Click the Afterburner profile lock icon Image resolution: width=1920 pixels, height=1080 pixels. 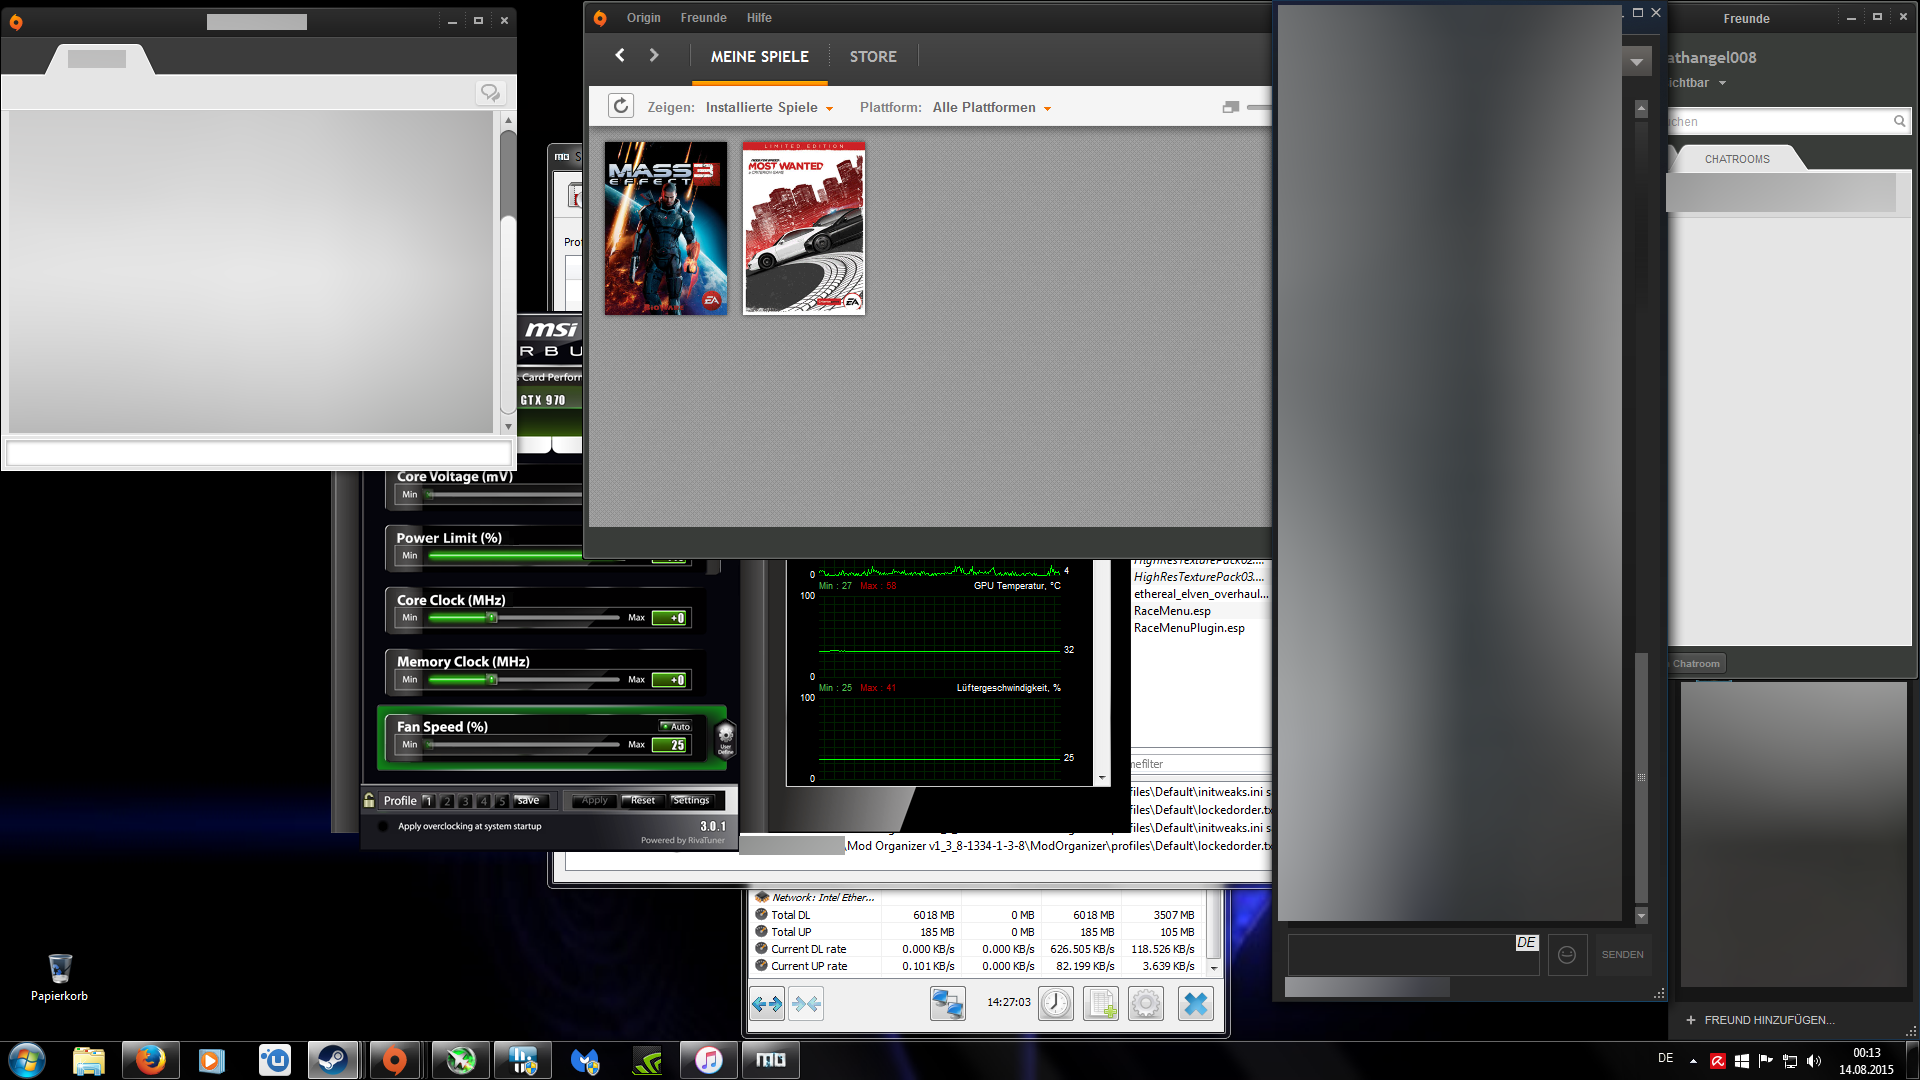tap(369, 800)
